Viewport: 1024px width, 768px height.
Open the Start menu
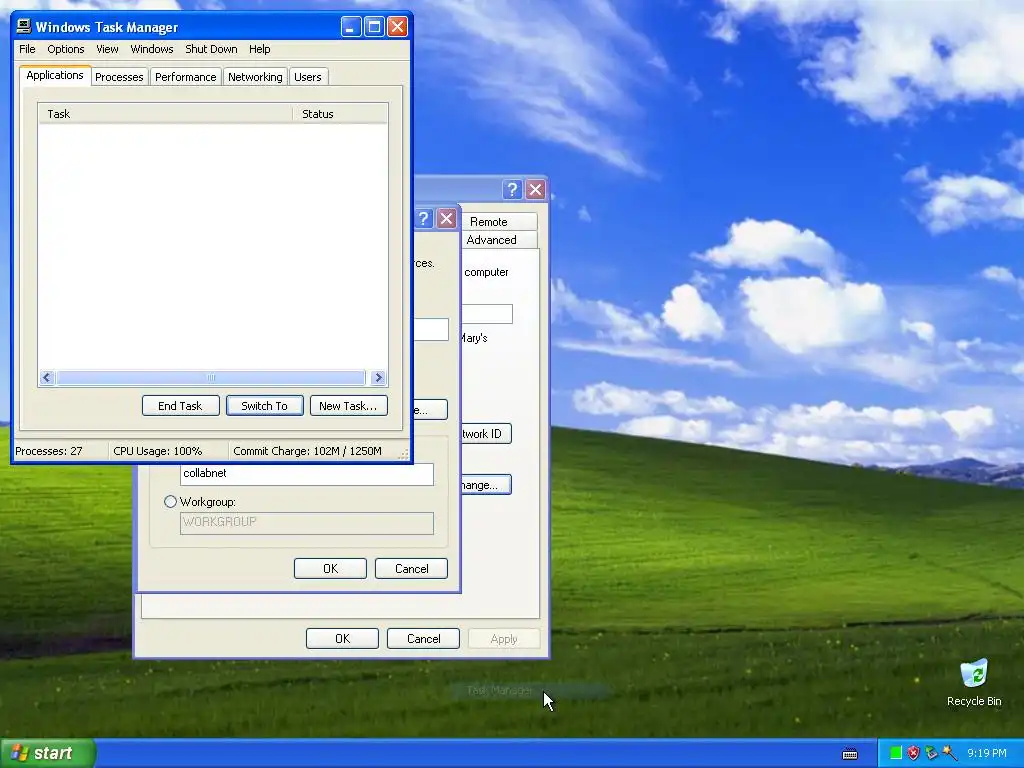(47, 753)
